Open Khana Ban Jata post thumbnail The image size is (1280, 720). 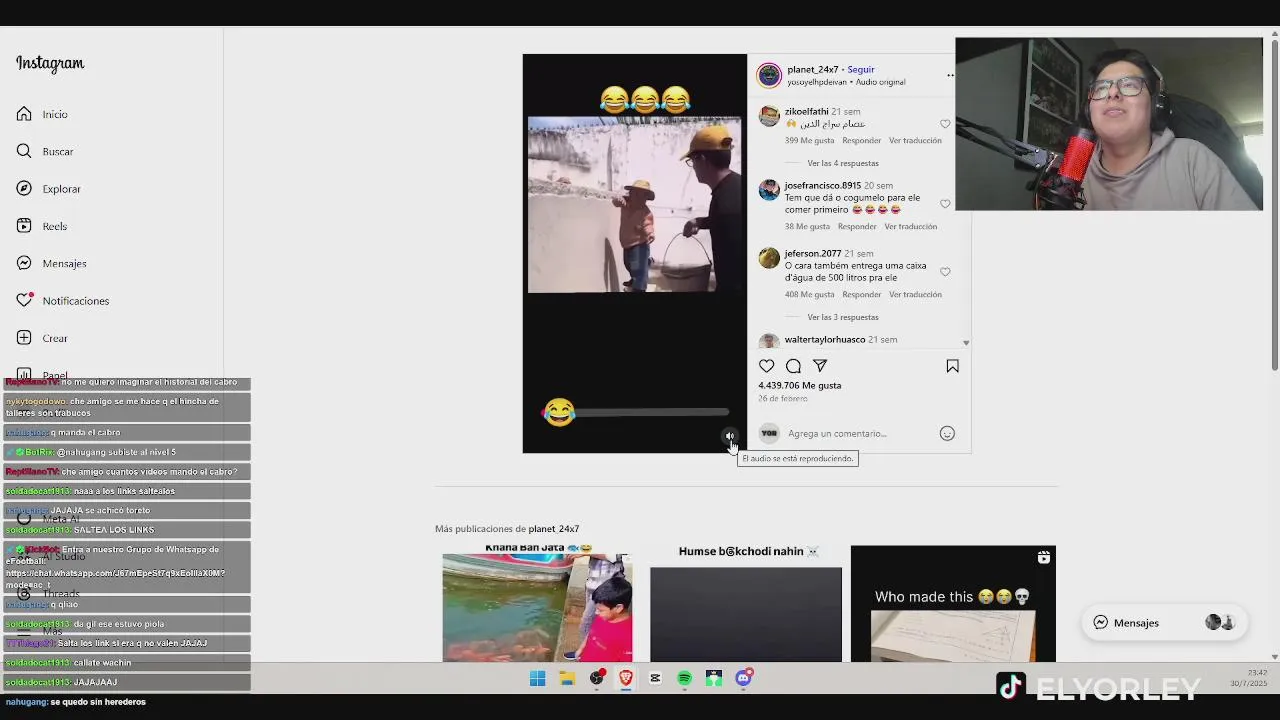pos(538,602)
